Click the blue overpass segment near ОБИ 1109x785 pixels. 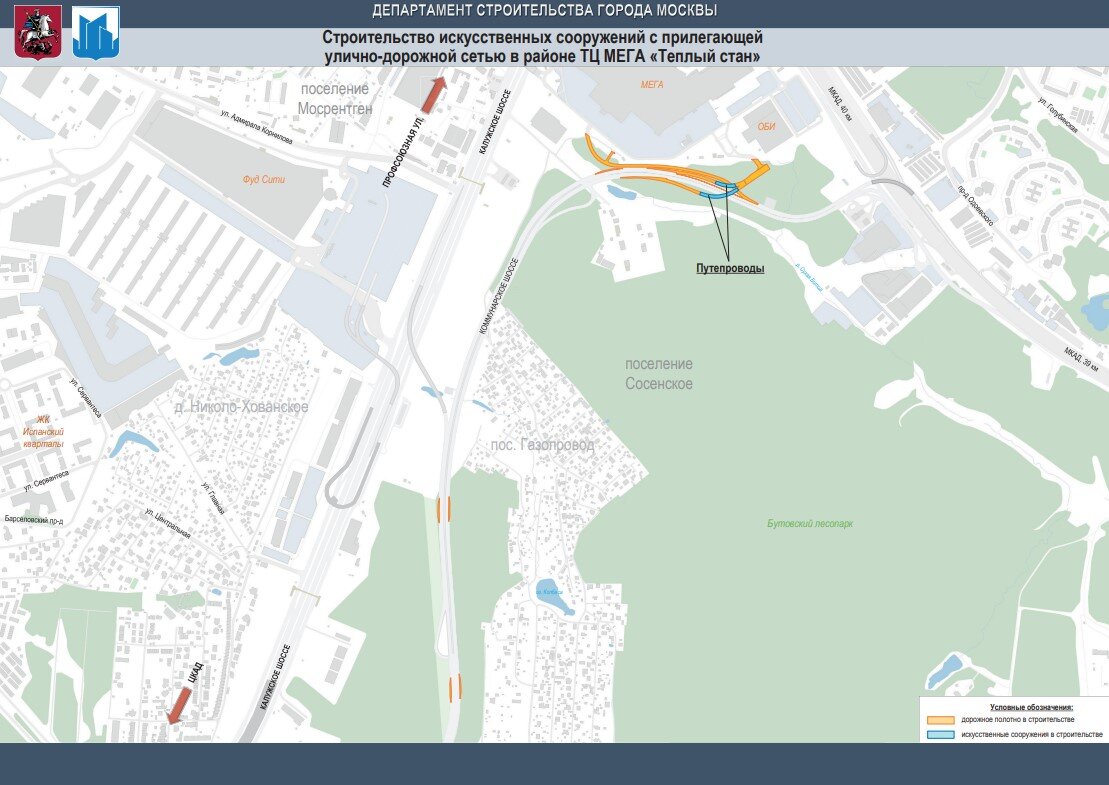pyautogui.click(x=726, y=186)
